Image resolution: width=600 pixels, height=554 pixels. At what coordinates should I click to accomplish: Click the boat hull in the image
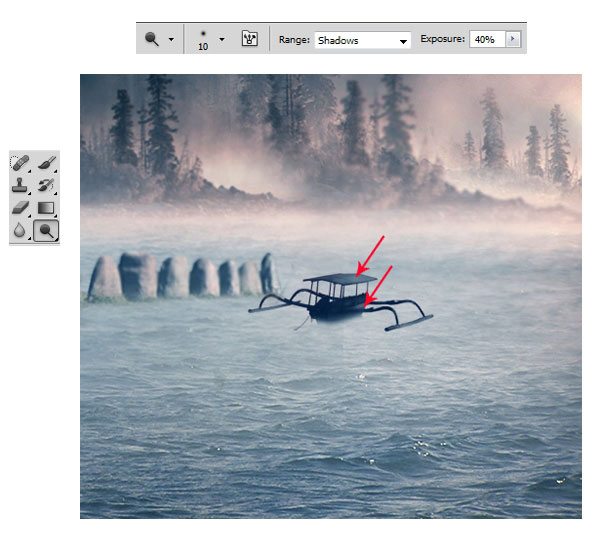337,309
